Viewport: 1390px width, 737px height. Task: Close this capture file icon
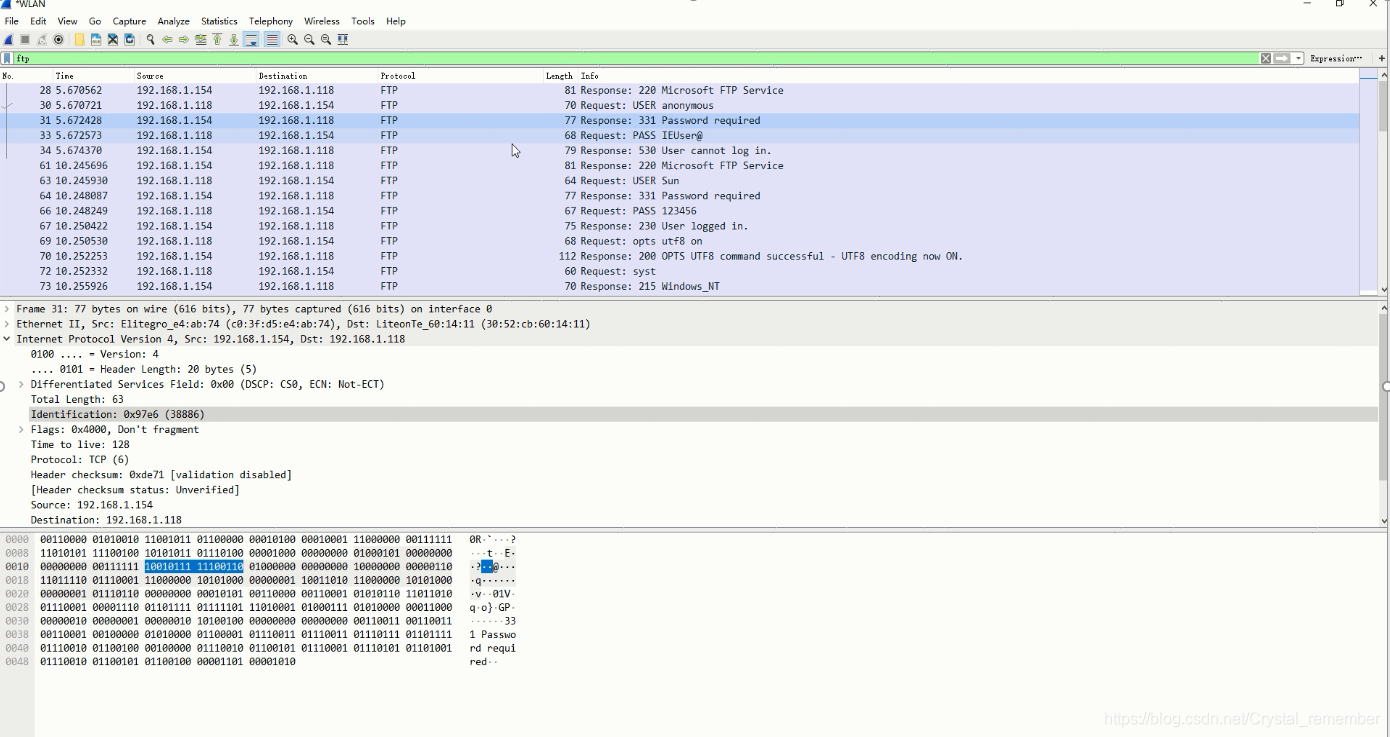coord(113,40)
